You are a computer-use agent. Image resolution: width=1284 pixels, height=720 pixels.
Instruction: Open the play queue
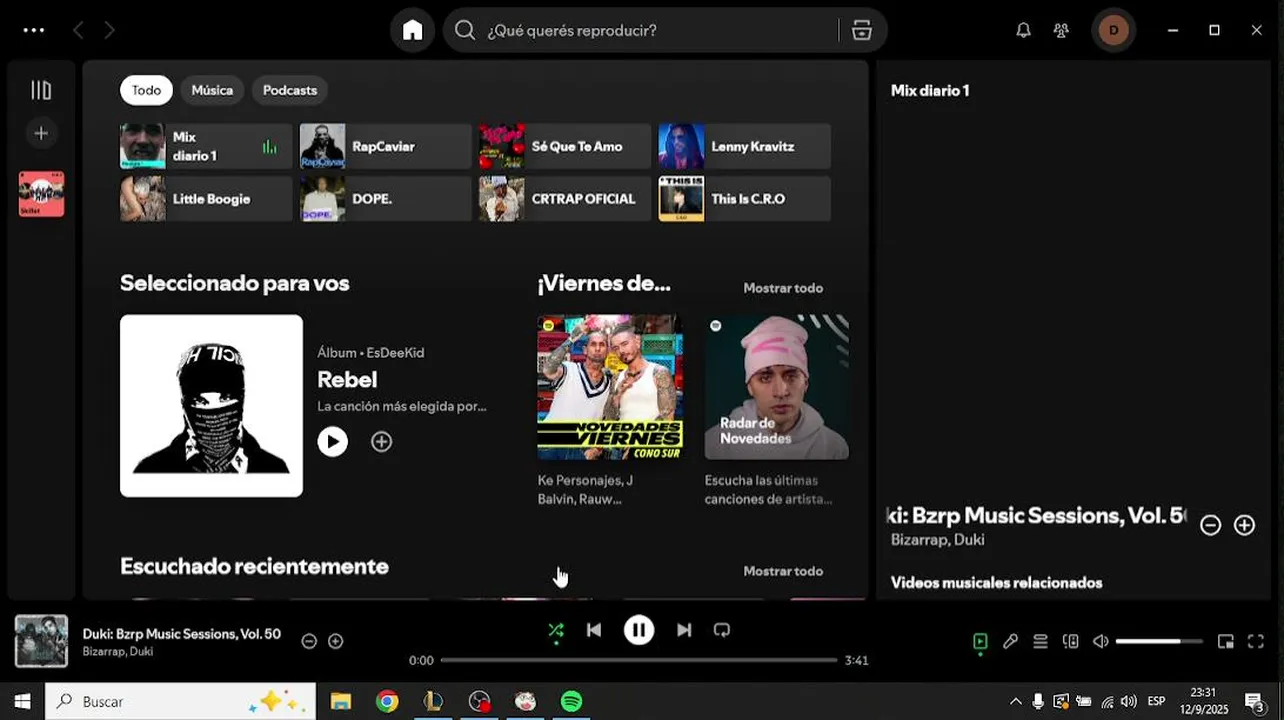tap(1040, 641)
